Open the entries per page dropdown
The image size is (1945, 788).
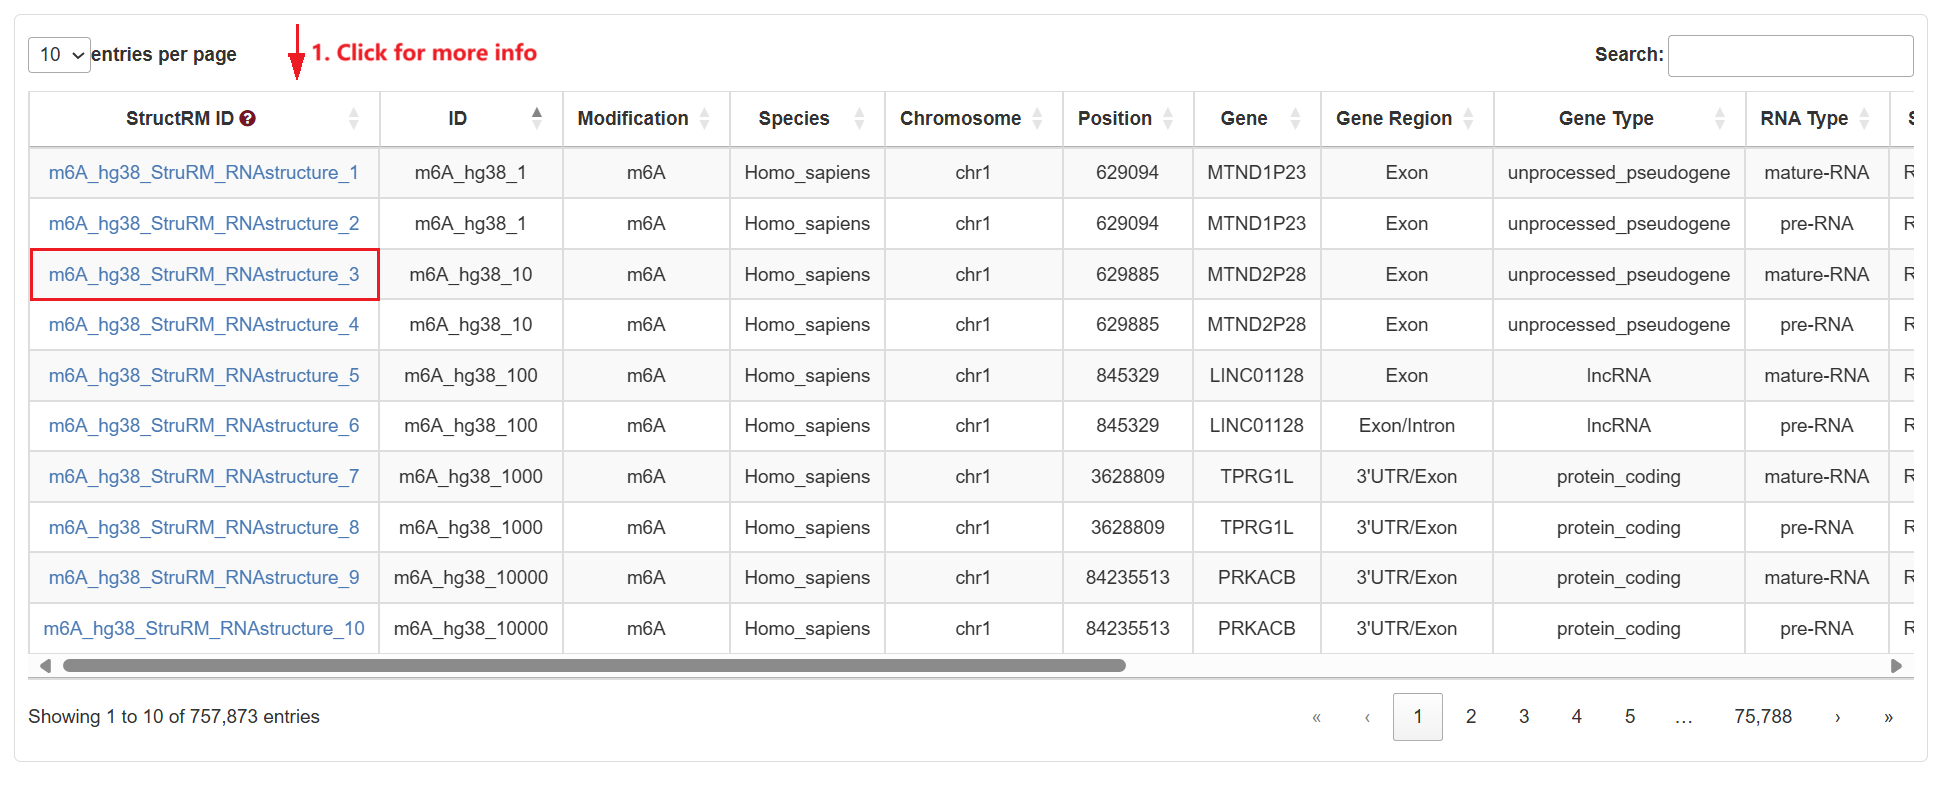[x=59, y=54]
